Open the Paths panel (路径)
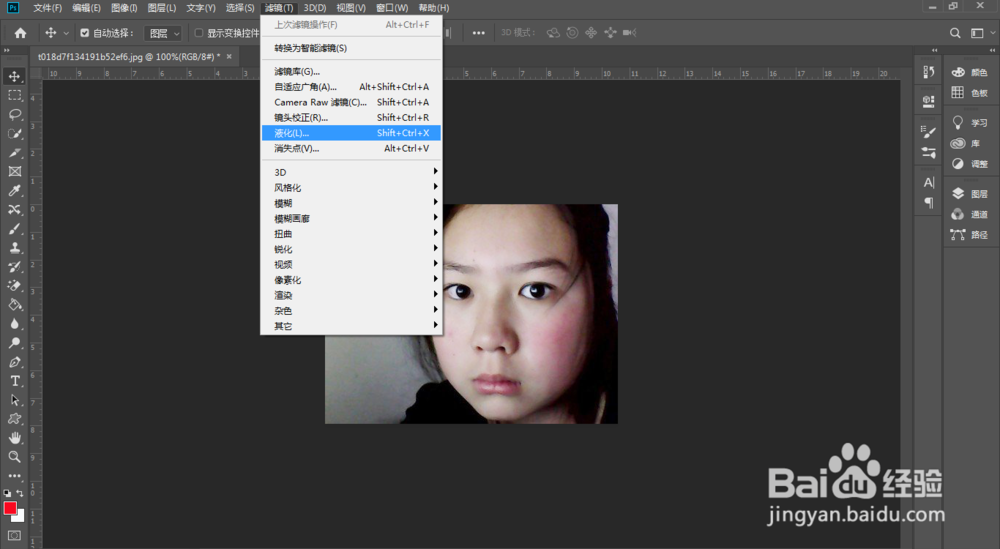This screenshot has width=1000, height=549. pos(969,235)
